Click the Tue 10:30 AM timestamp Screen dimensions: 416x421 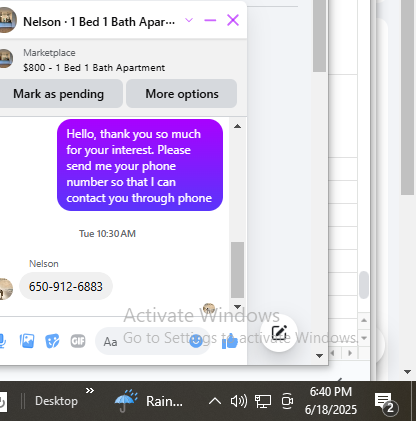(x=107, y=234)
